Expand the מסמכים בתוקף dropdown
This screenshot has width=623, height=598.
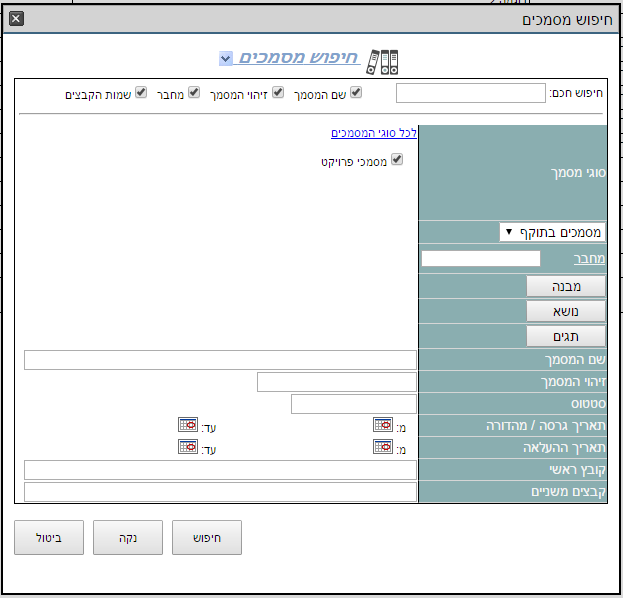click(553, 232)
